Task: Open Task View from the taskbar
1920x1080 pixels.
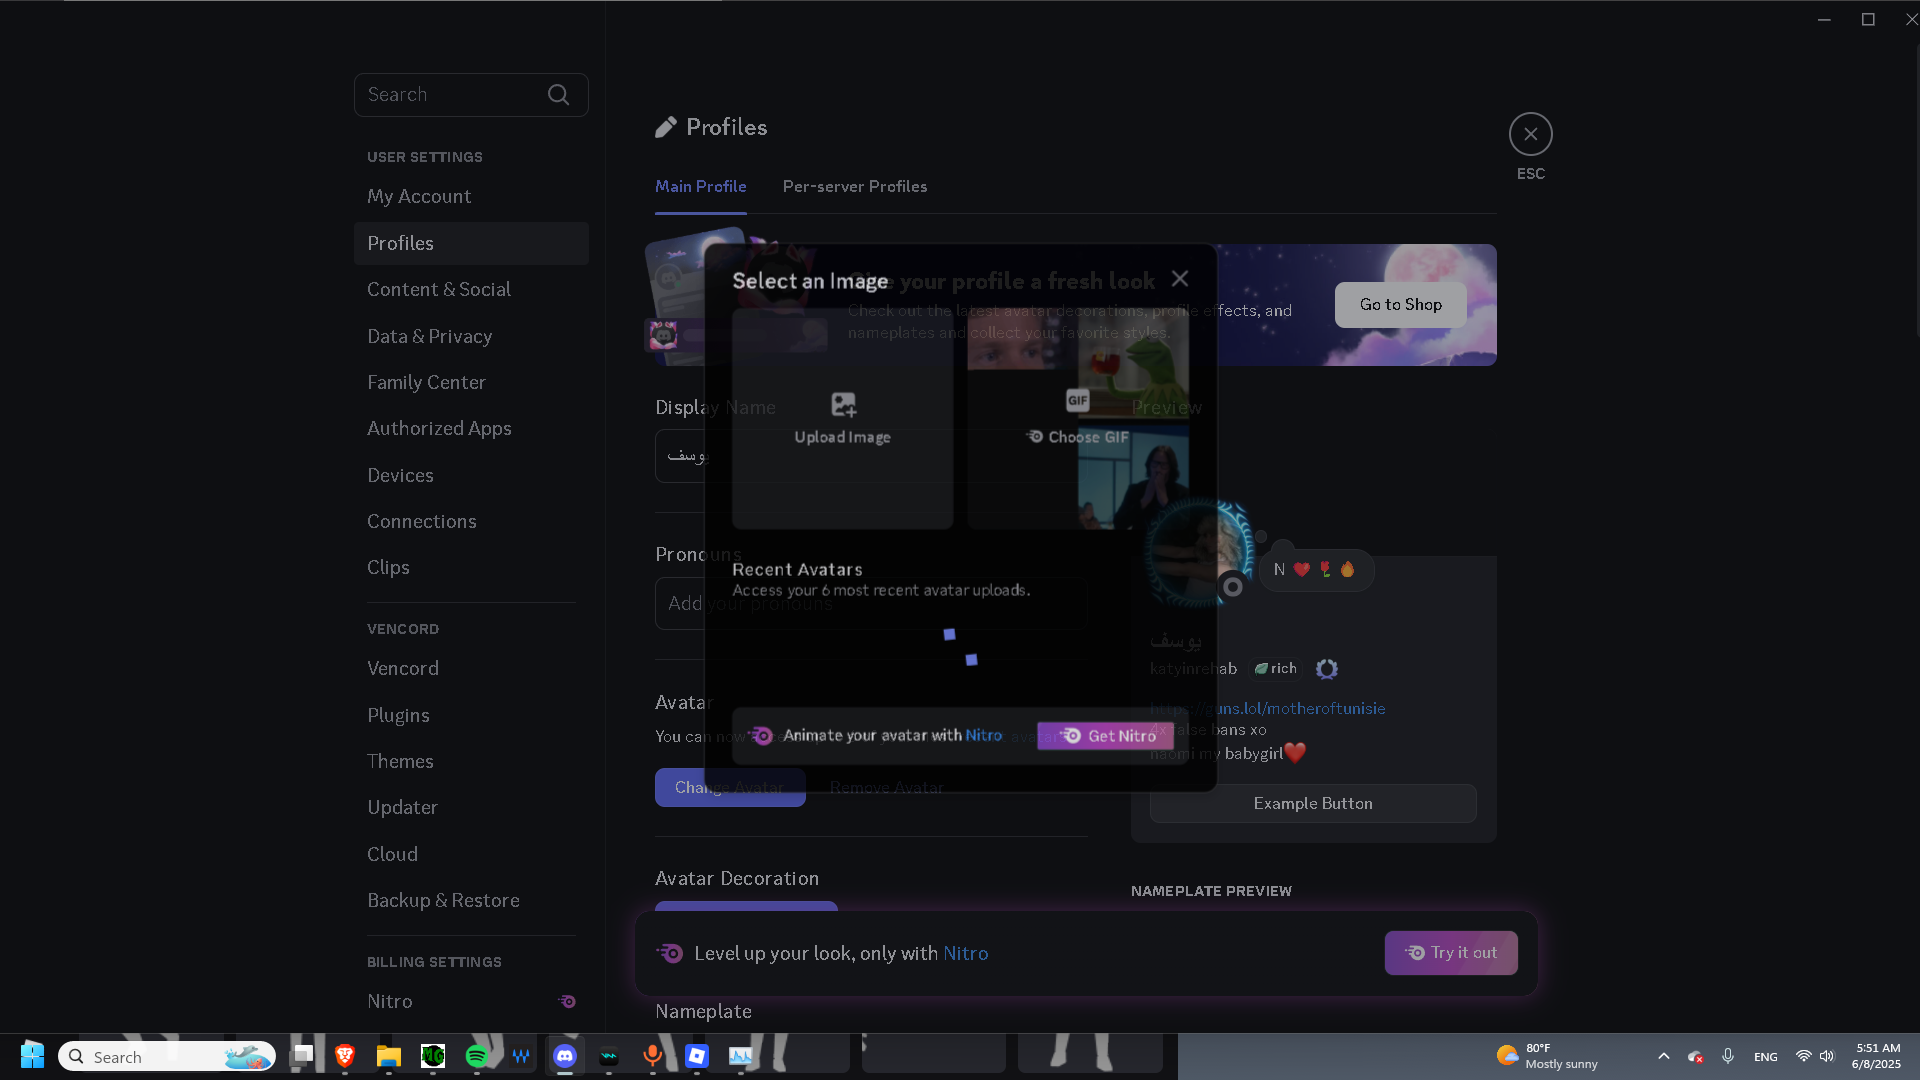Action: click(x=301, y=1056)
